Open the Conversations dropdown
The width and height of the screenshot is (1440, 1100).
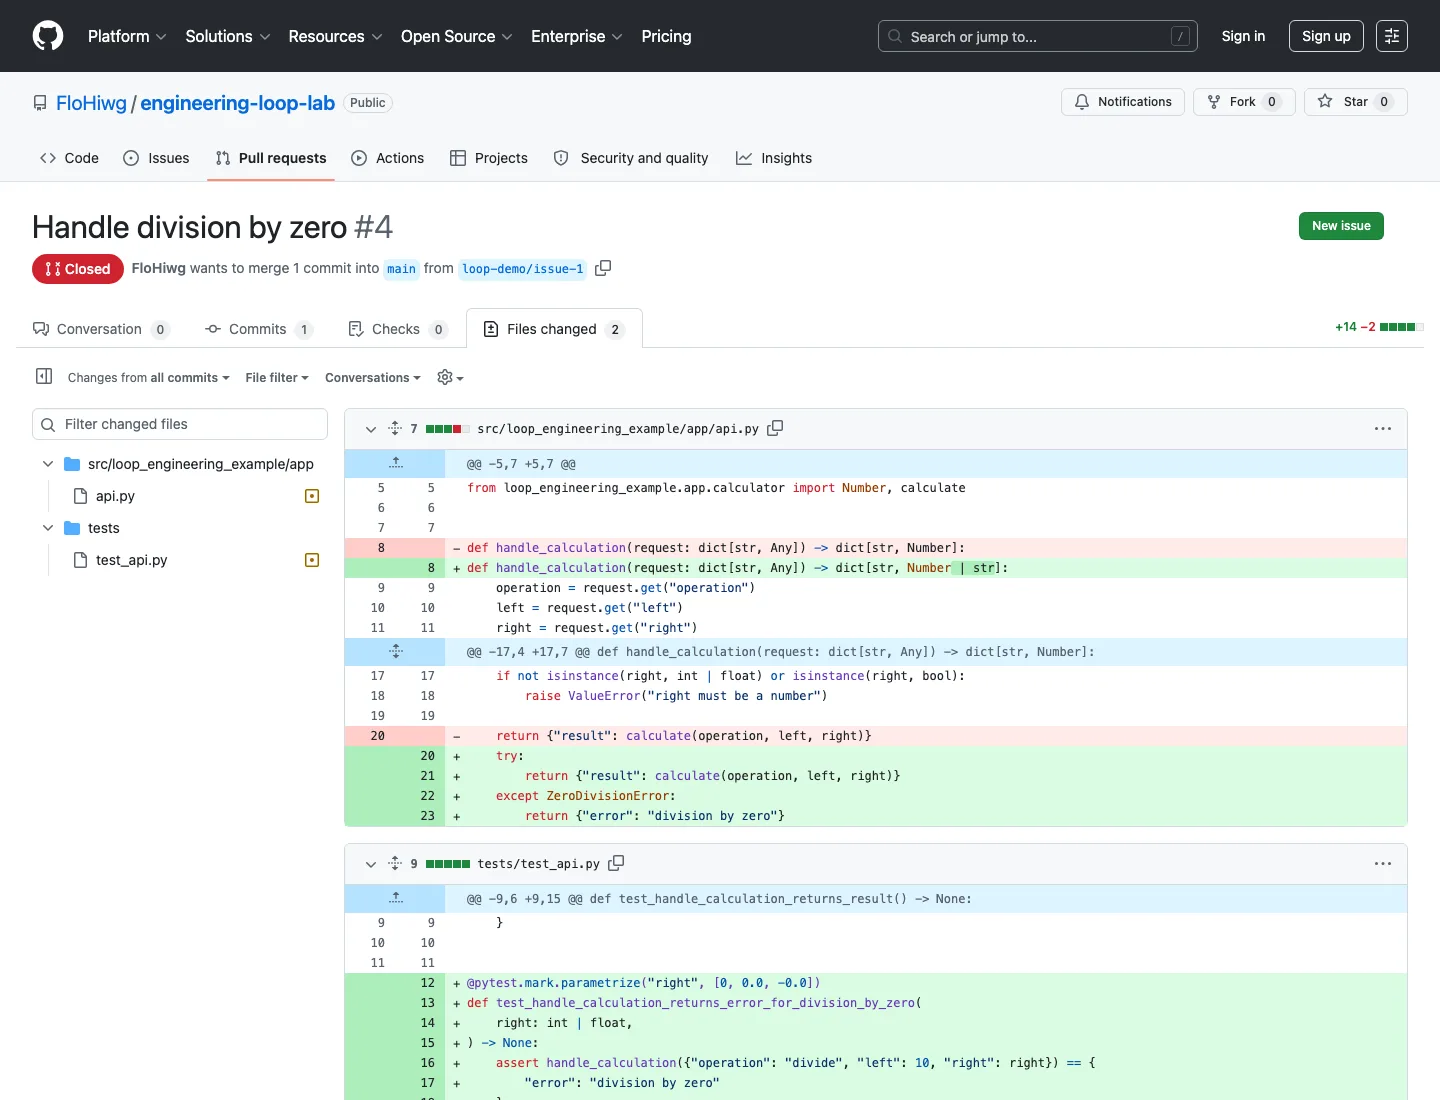point(373,377)
